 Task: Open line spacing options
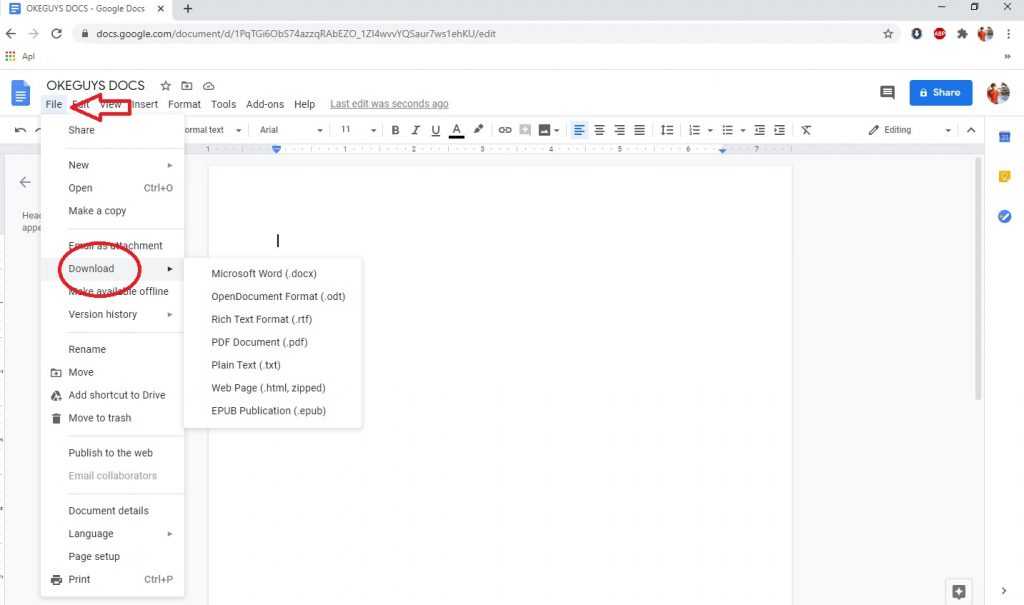[x=667, y=130]
